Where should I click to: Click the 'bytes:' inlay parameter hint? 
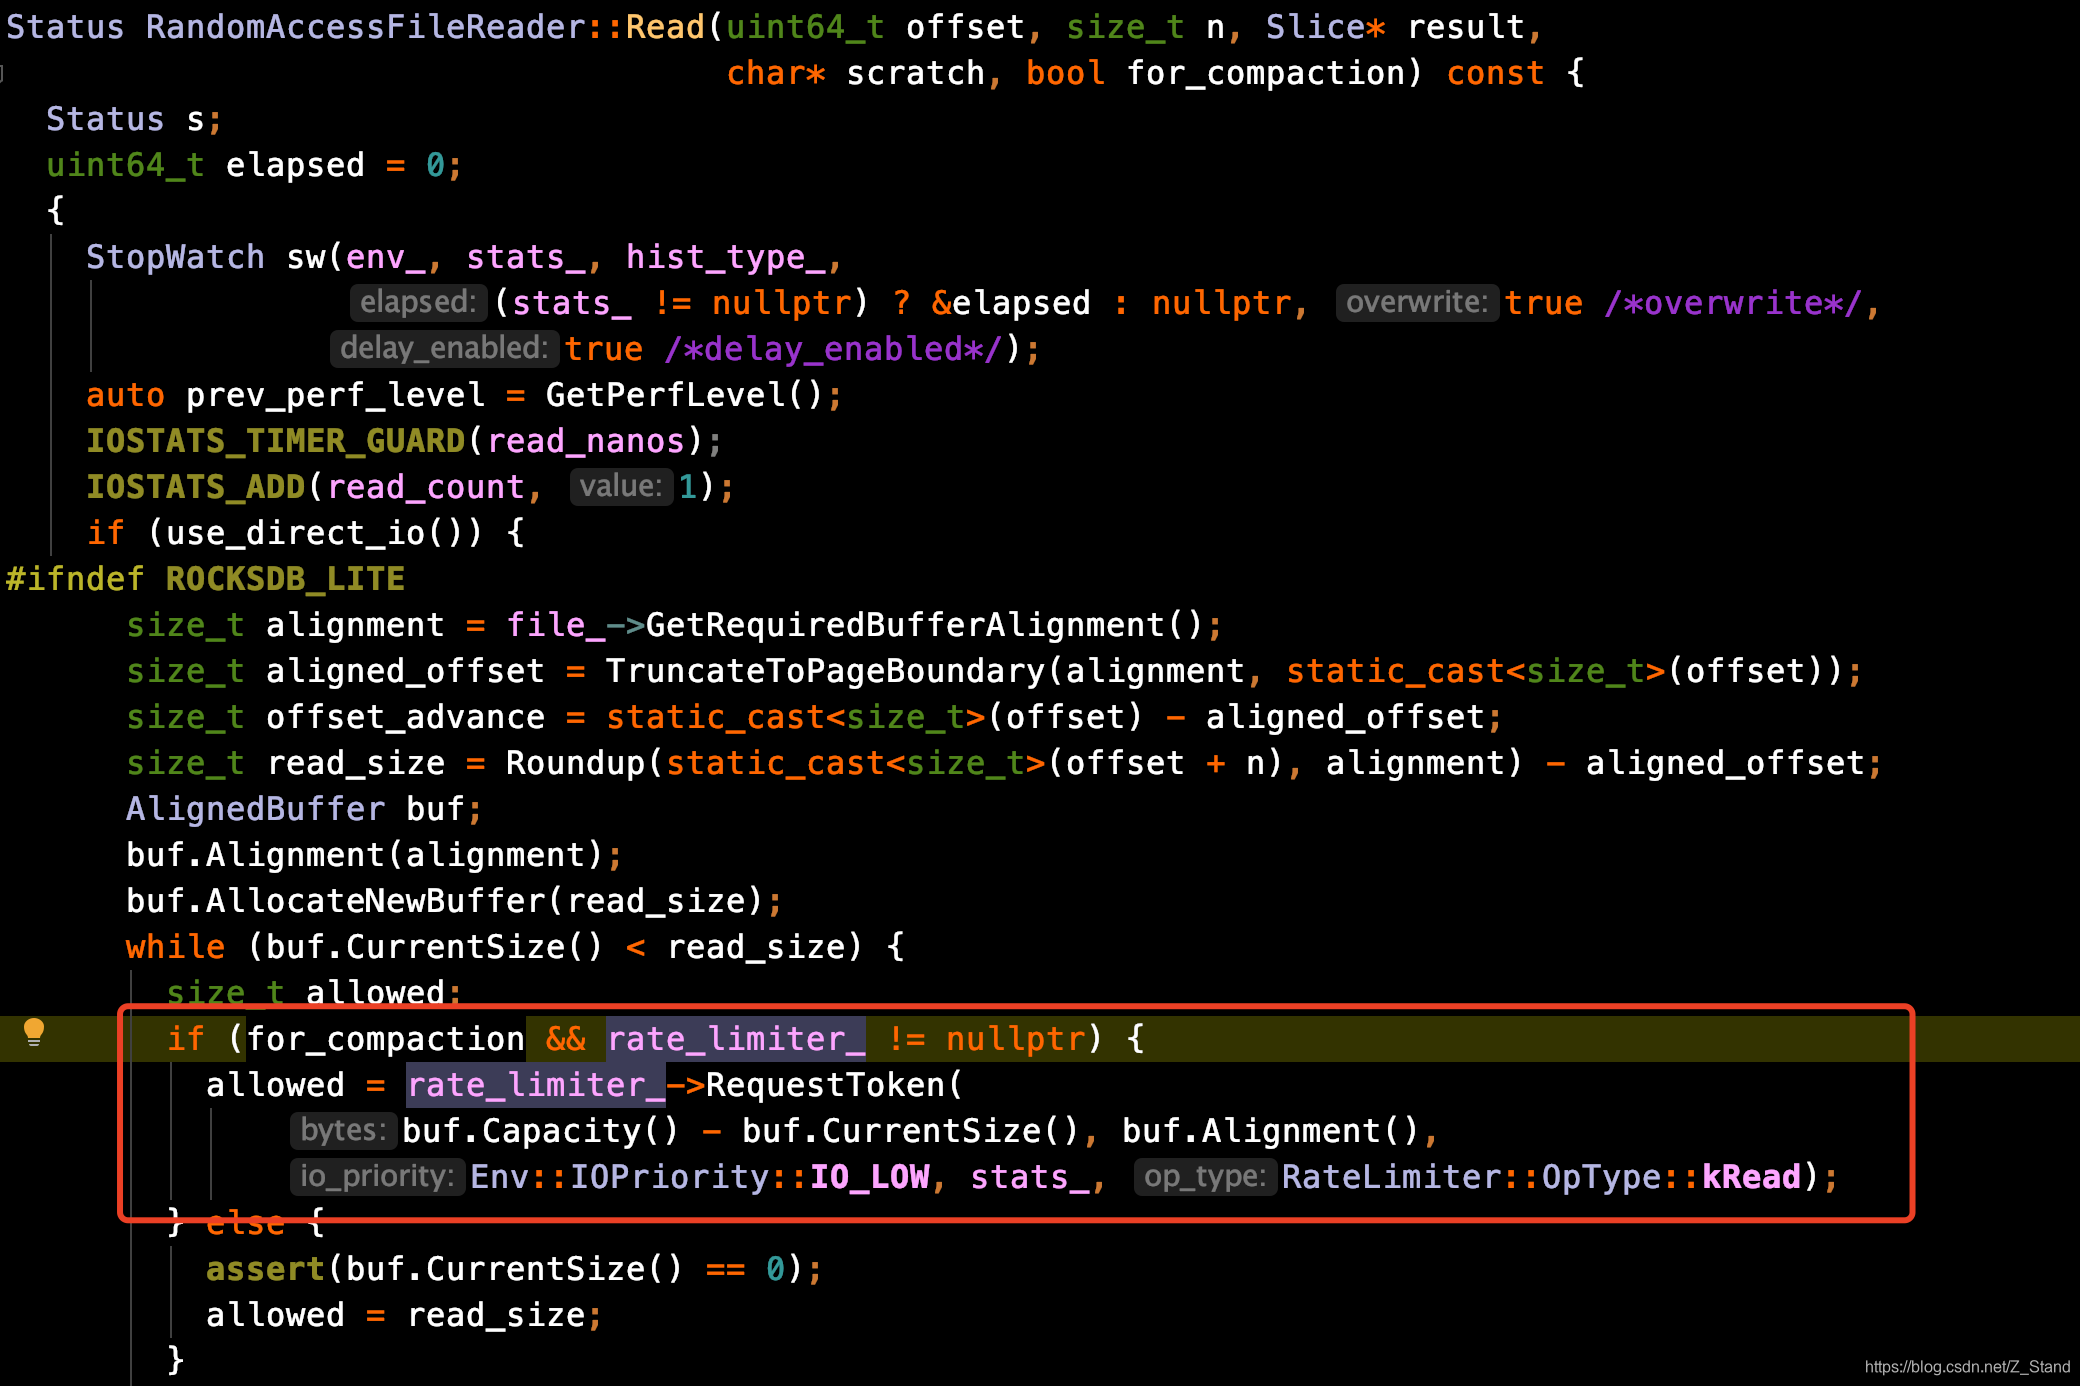pyautogui.click(x=343, y=1130)
